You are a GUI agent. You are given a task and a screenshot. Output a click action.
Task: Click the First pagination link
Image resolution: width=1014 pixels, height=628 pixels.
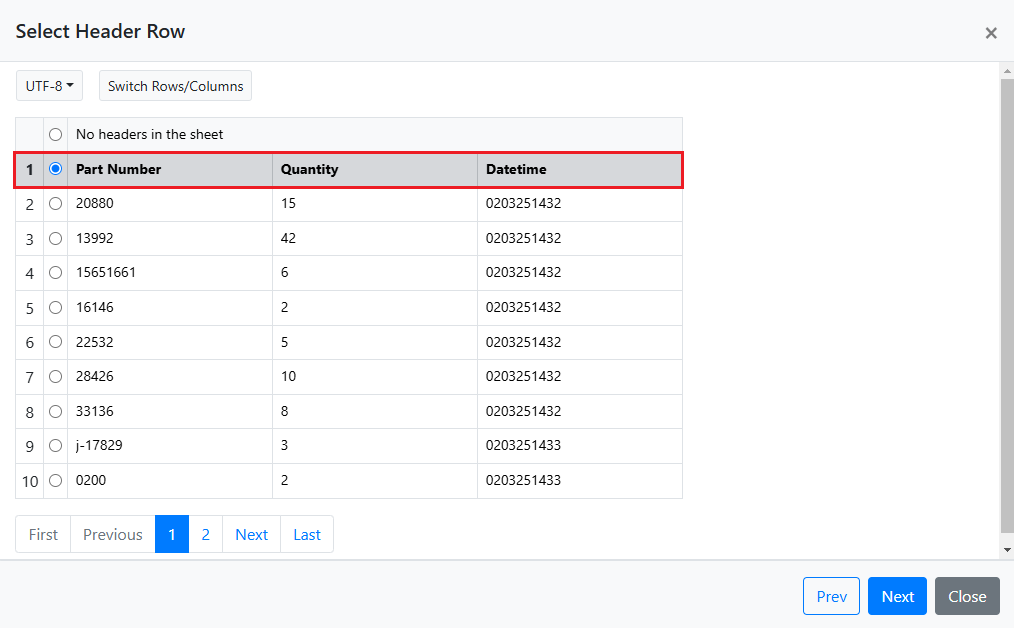click(x=43, y=534)
